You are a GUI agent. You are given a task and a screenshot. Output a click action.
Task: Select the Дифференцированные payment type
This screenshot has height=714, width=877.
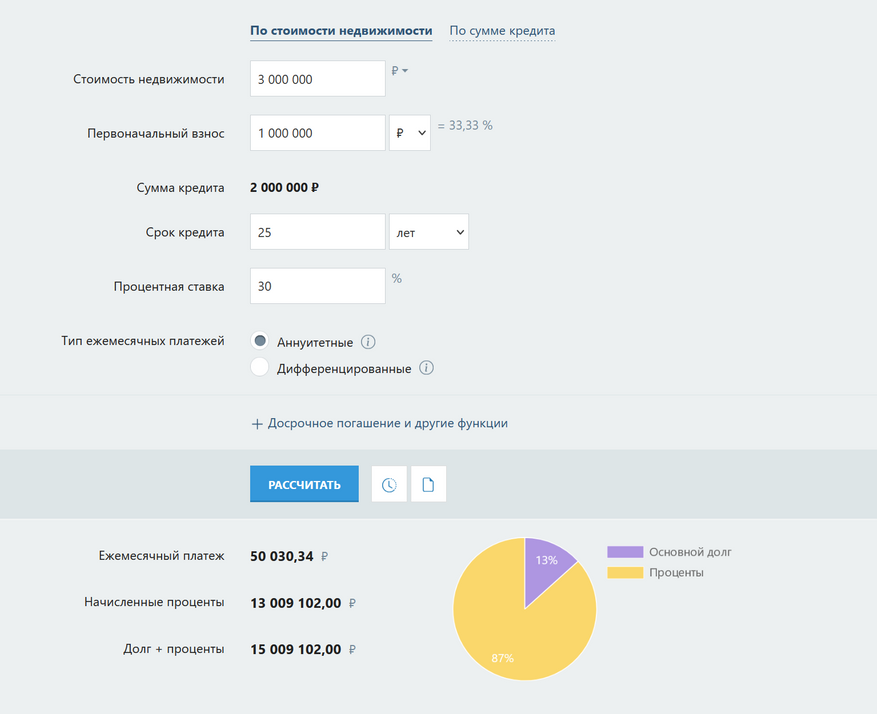click(x=260, y=367)
